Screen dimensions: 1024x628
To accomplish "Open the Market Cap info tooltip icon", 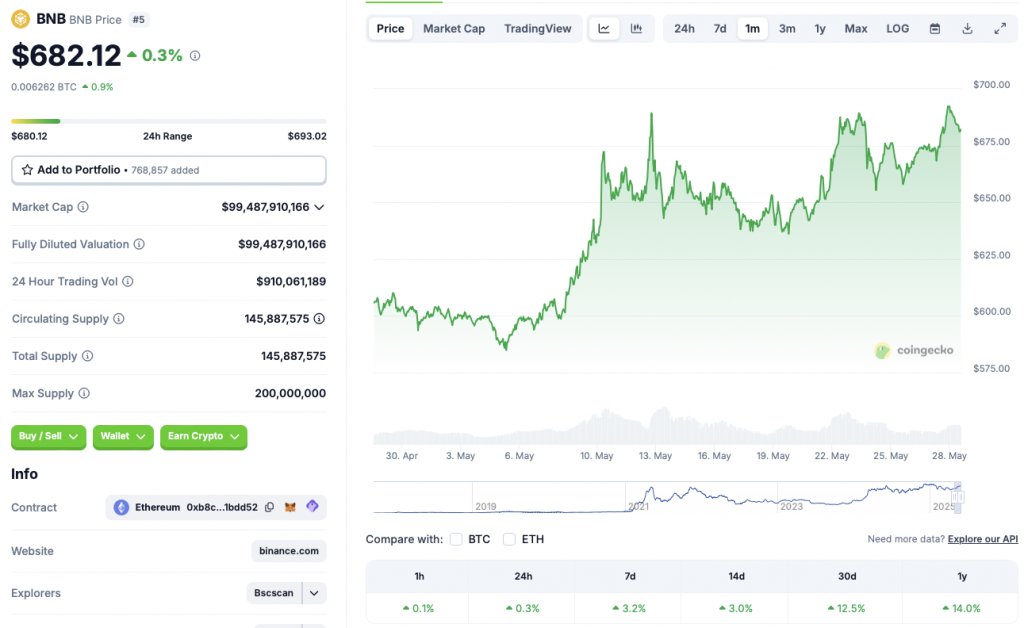I will 83,207.
